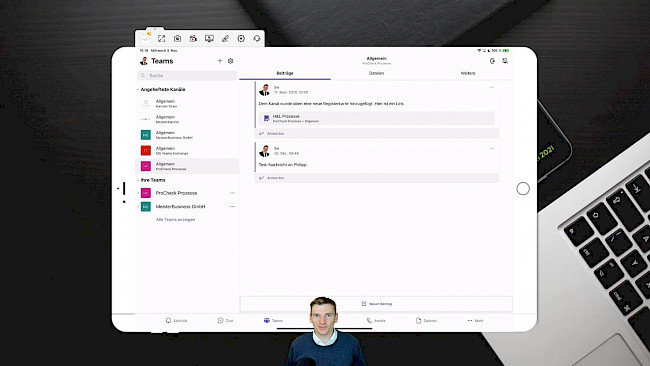Click the fullscreen icon in the mirroring toolbar
650x366 pixels.
point(161,39)
